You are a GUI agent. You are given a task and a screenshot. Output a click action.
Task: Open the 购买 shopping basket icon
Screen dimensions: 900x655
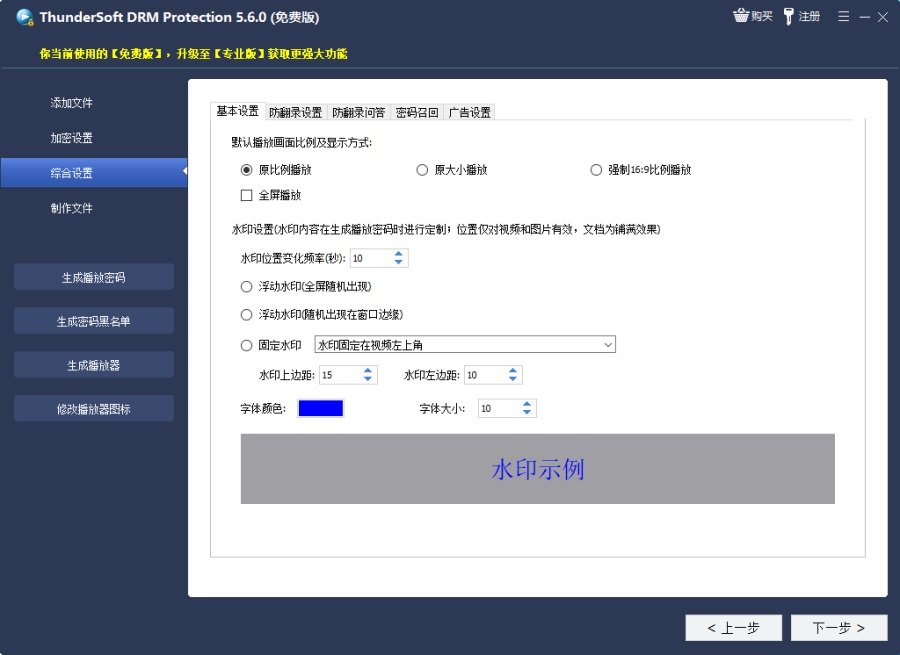tap(741, 15)
